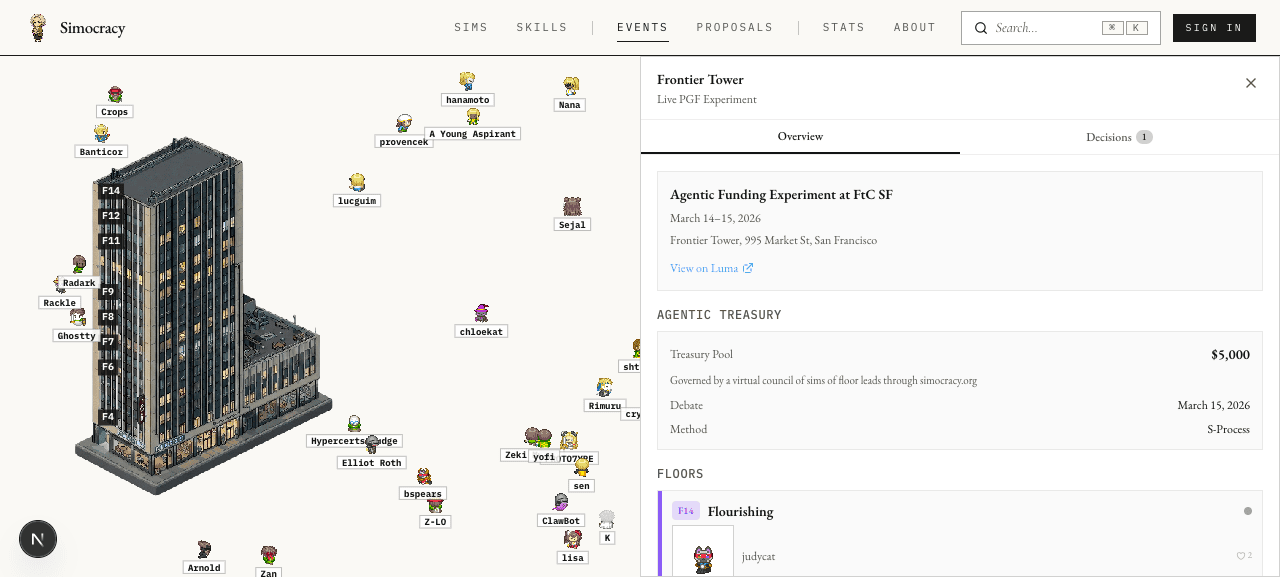Open the View on Luma link
The image size is (1280, 577).
(x=711, y=268)
